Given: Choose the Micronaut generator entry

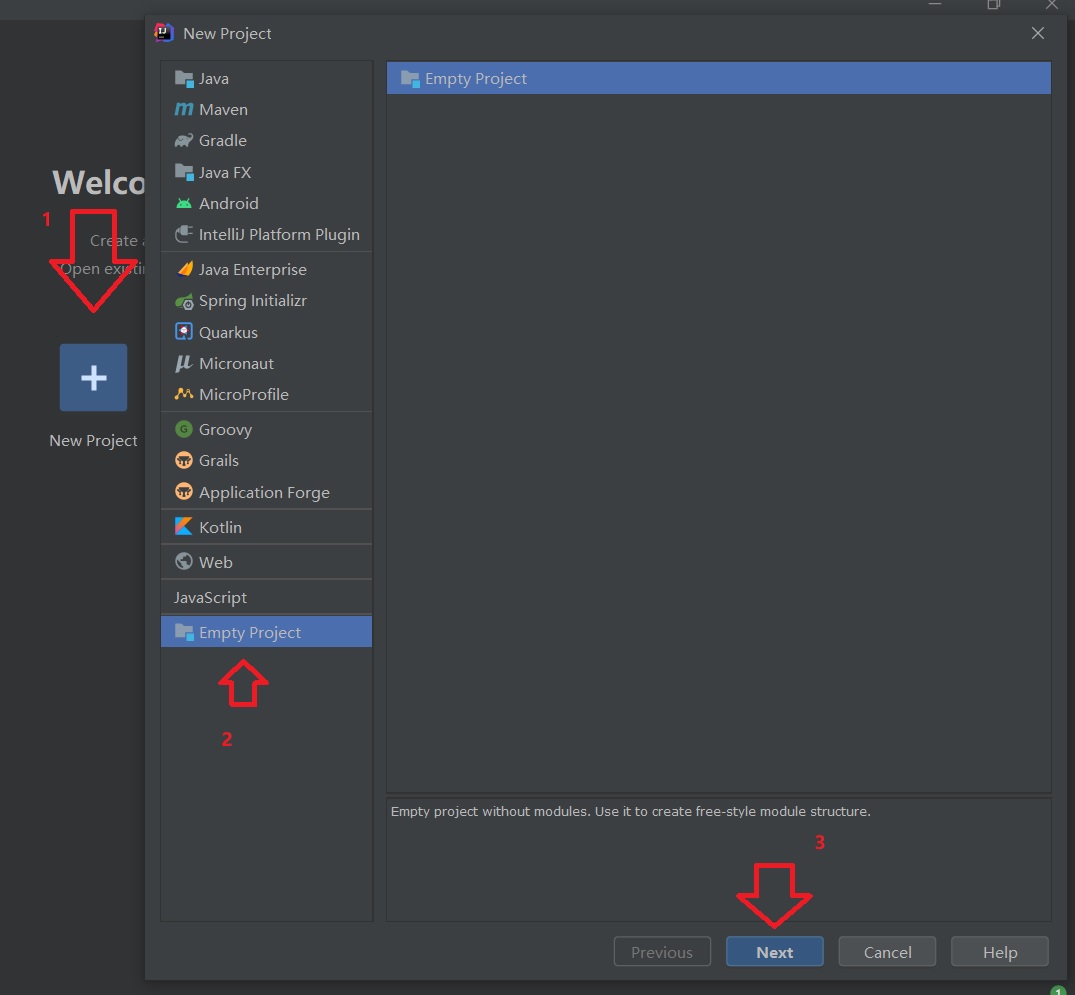Looking at the screenshot, I should [x=236, y=364].
